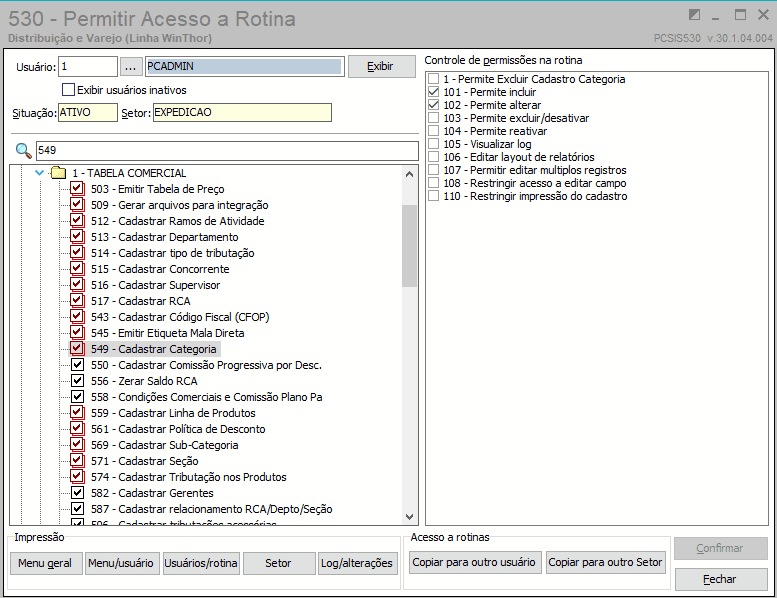777x598 pixels.
Task: Uncheck 102 - Permite alterar
Action: pos(434,105)
